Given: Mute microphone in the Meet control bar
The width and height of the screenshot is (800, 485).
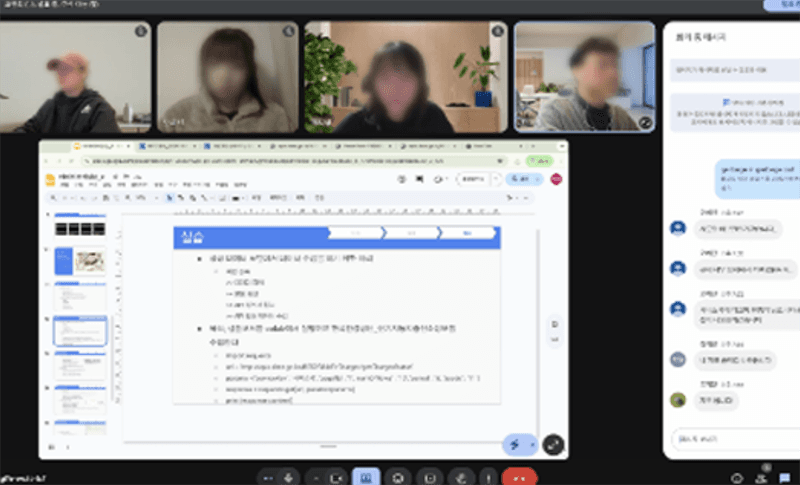Looking at the screenshot, I should (x=288, y=478).
